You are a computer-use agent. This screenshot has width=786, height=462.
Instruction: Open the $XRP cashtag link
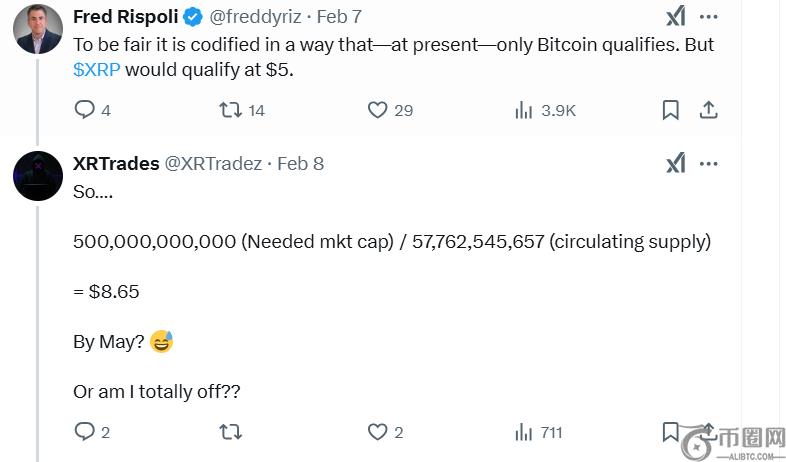tap(97, 70)
